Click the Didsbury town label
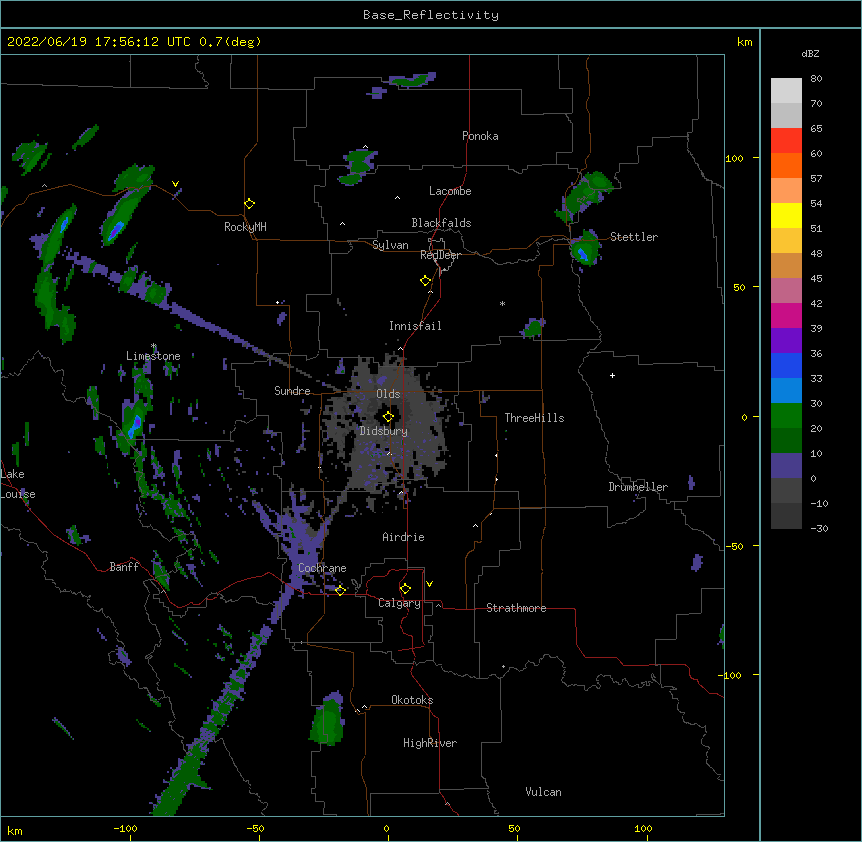This screenshot has height=842, width=862. click(384, 431)
